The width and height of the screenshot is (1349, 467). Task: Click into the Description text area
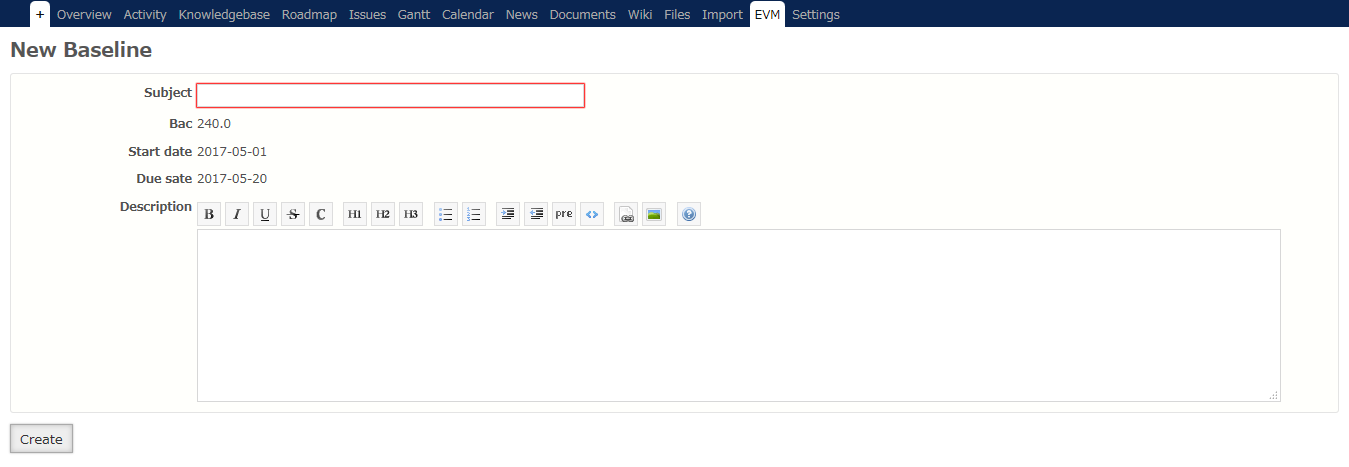coord(738,315)
